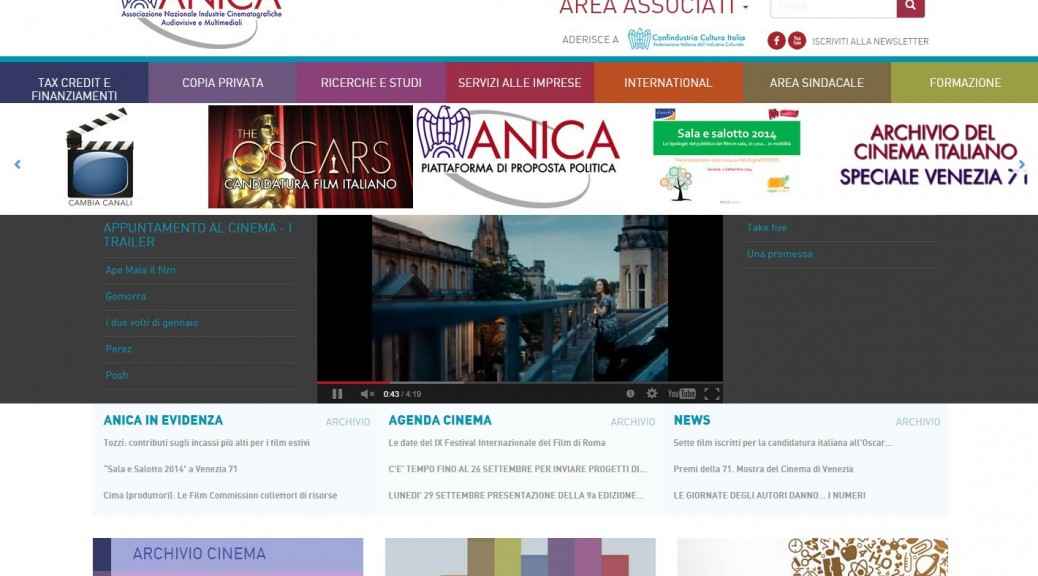Click the playing trailer video frame
Screen dimensions: 1038x576
[520, 298]
